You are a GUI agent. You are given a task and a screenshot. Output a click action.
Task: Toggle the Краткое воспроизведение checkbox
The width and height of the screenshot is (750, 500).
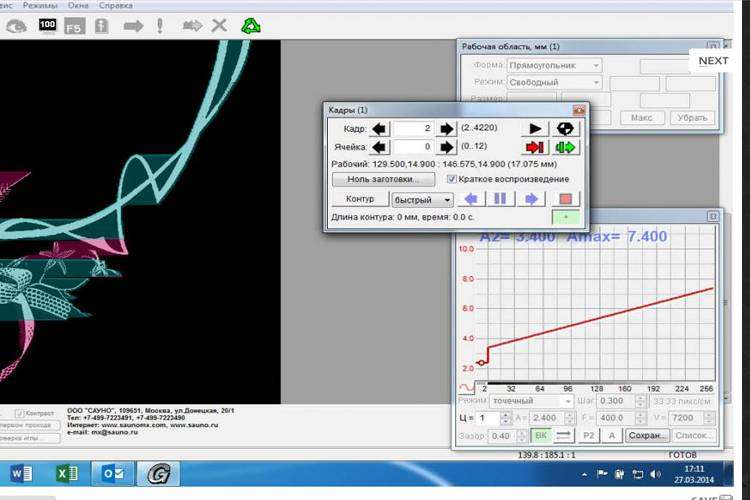pyautogui.click(x=453, y=179)
